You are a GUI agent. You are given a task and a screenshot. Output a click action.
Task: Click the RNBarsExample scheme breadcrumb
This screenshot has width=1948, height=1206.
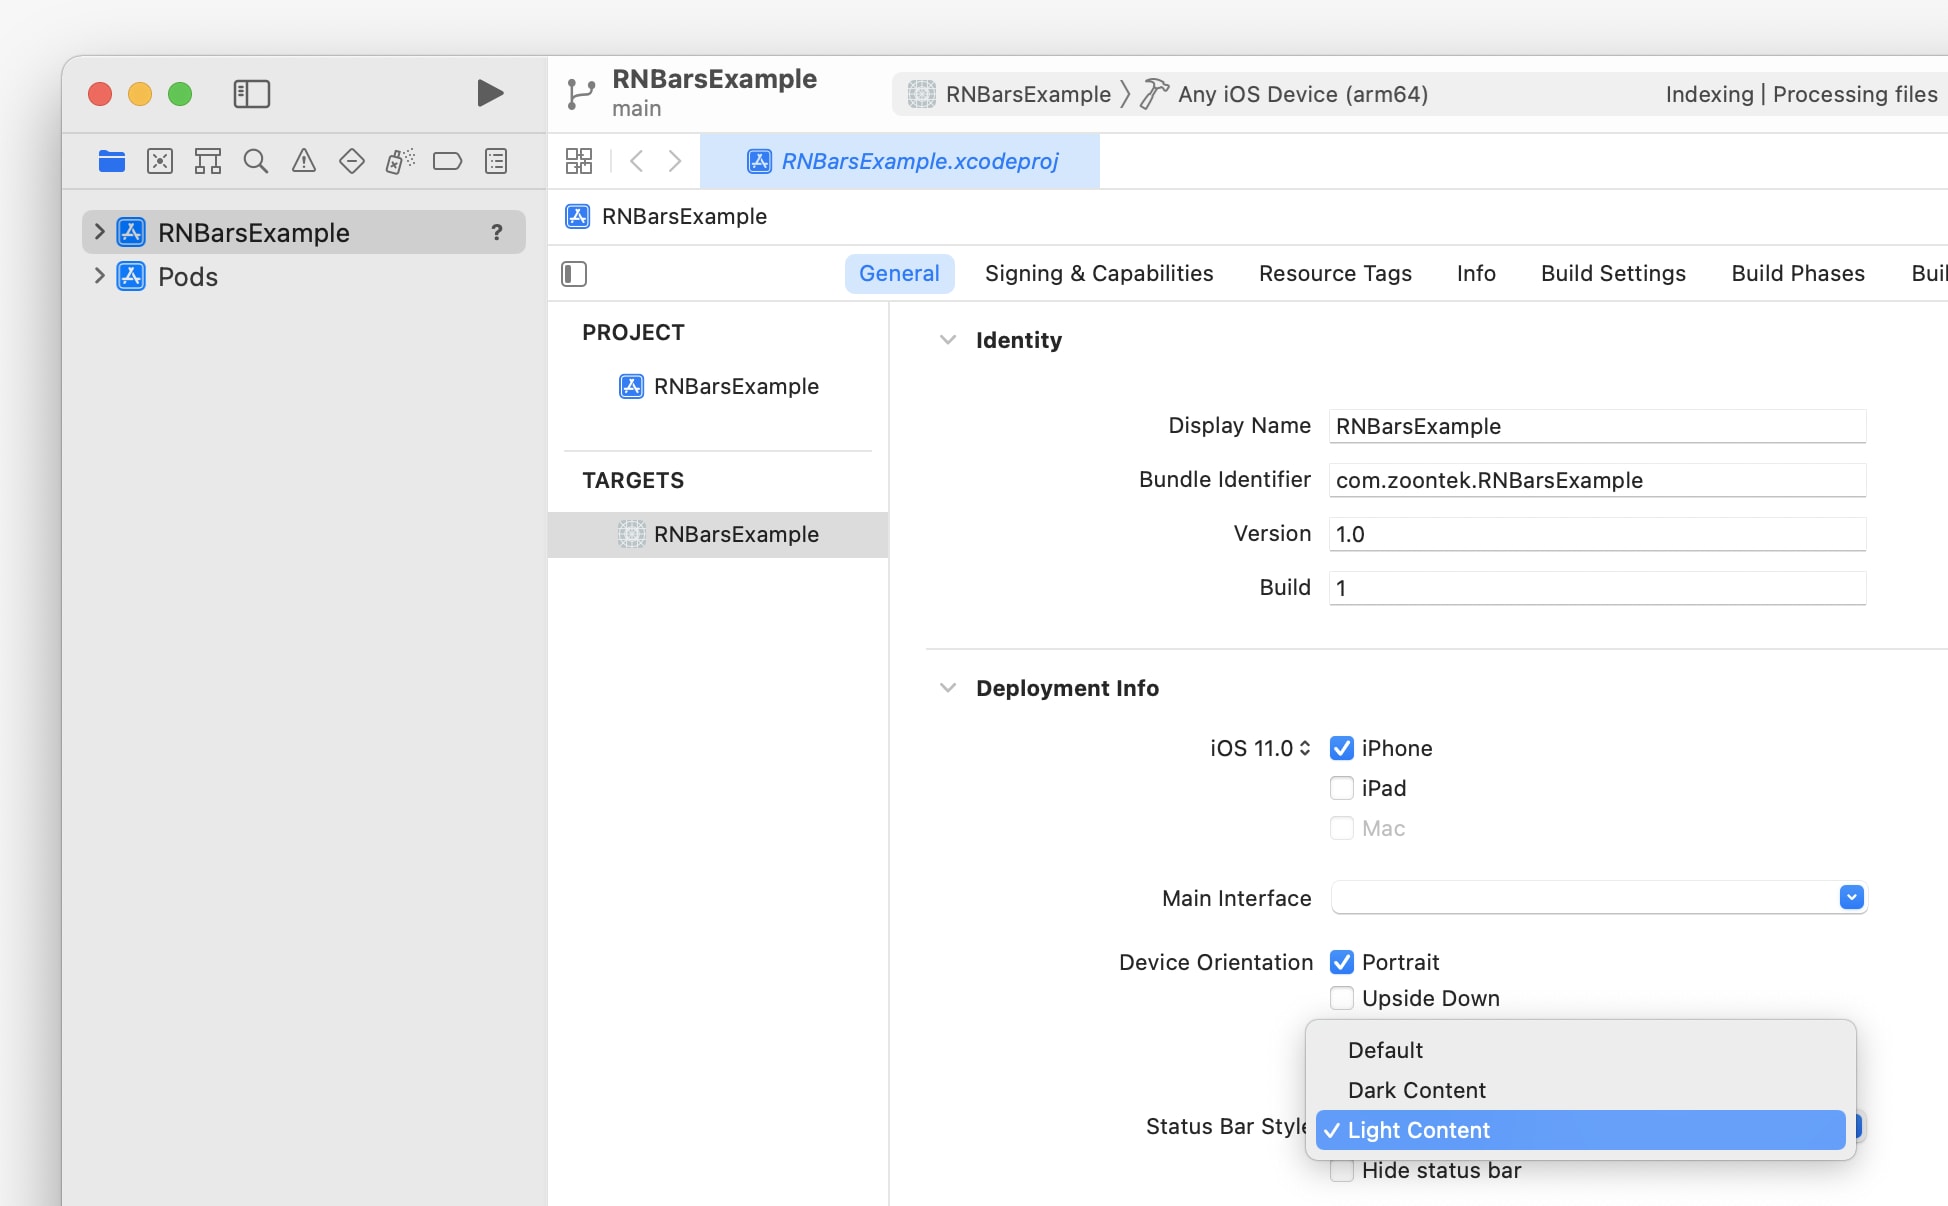1027,93
